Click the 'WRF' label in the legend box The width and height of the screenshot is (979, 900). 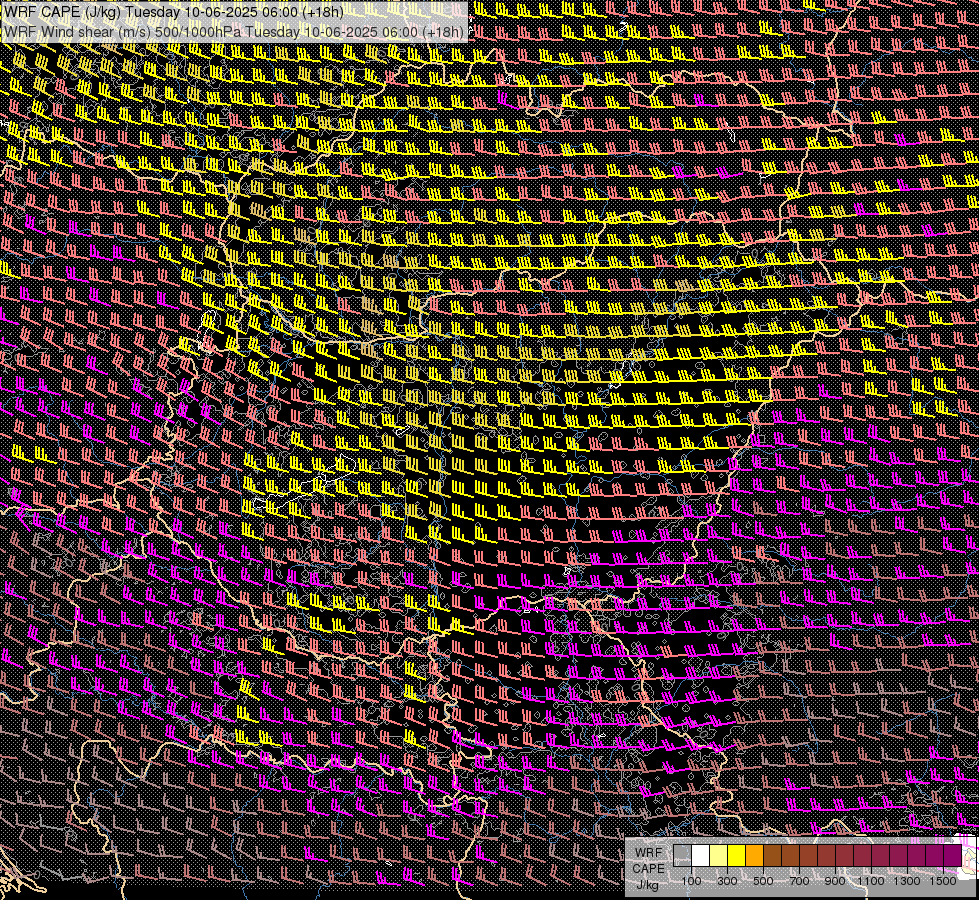click(x=649, y=853)
